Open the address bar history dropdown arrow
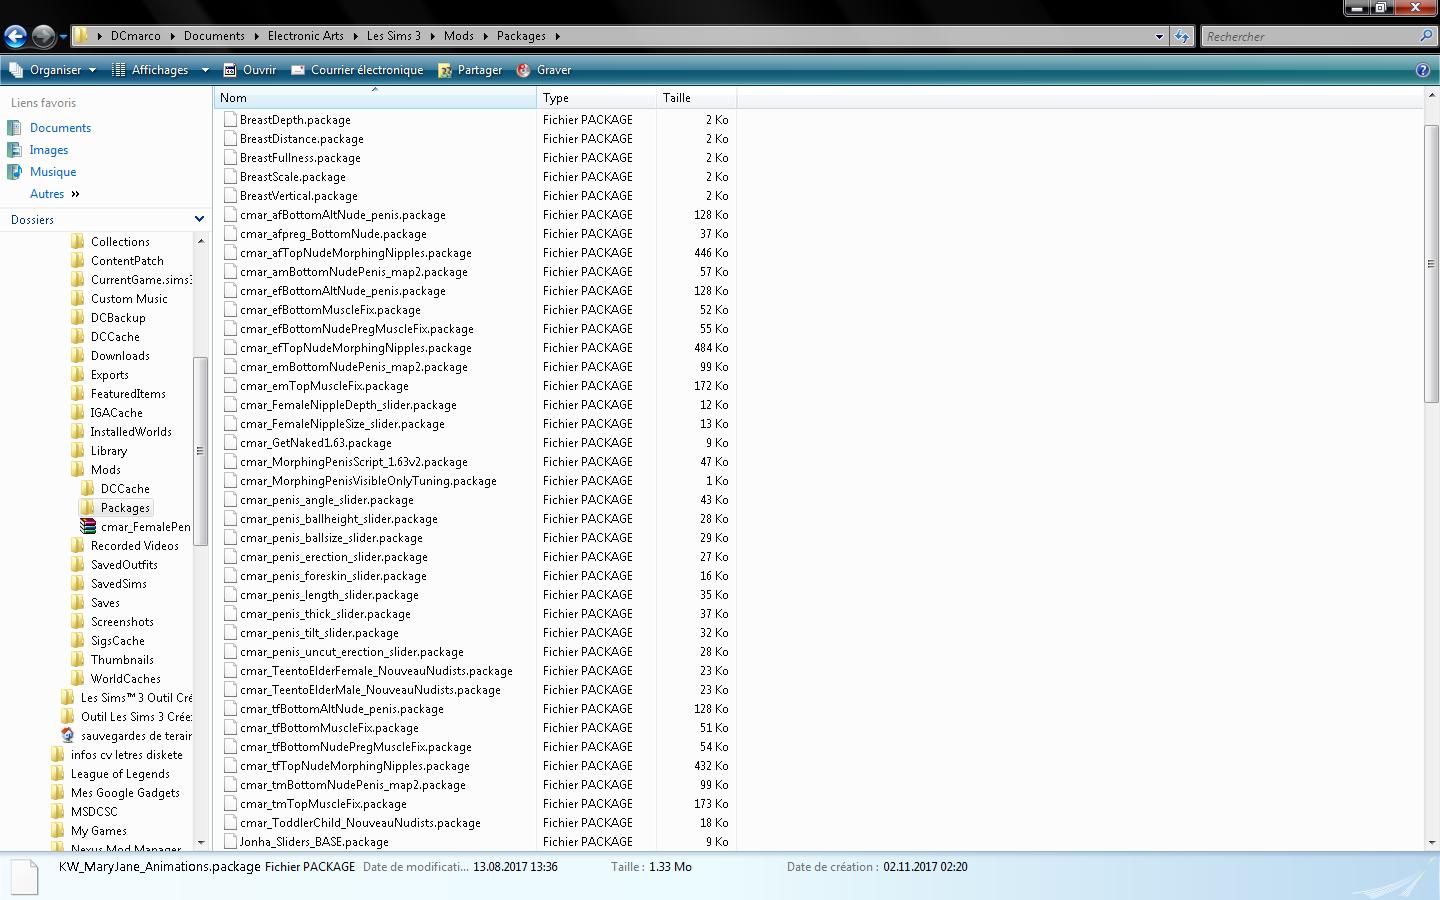Screen dimensions: 1440x900 pyautogui.click(x=1159, y=36)
